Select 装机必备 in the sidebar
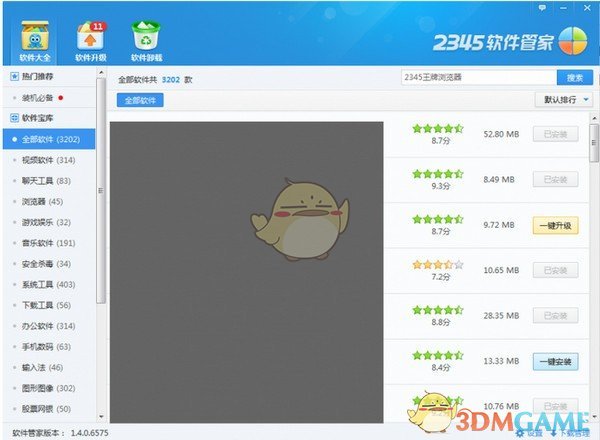 (49, 98)
